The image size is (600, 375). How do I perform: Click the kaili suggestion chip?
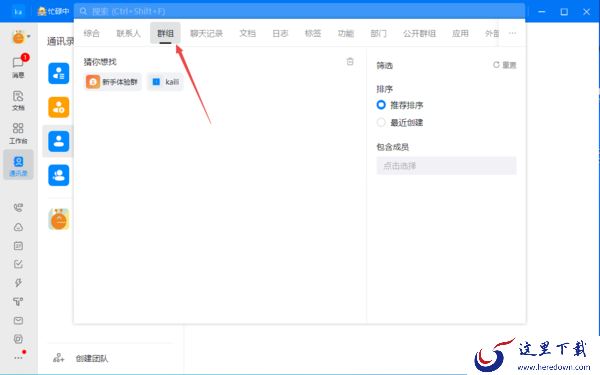click(x=165, y=82)
